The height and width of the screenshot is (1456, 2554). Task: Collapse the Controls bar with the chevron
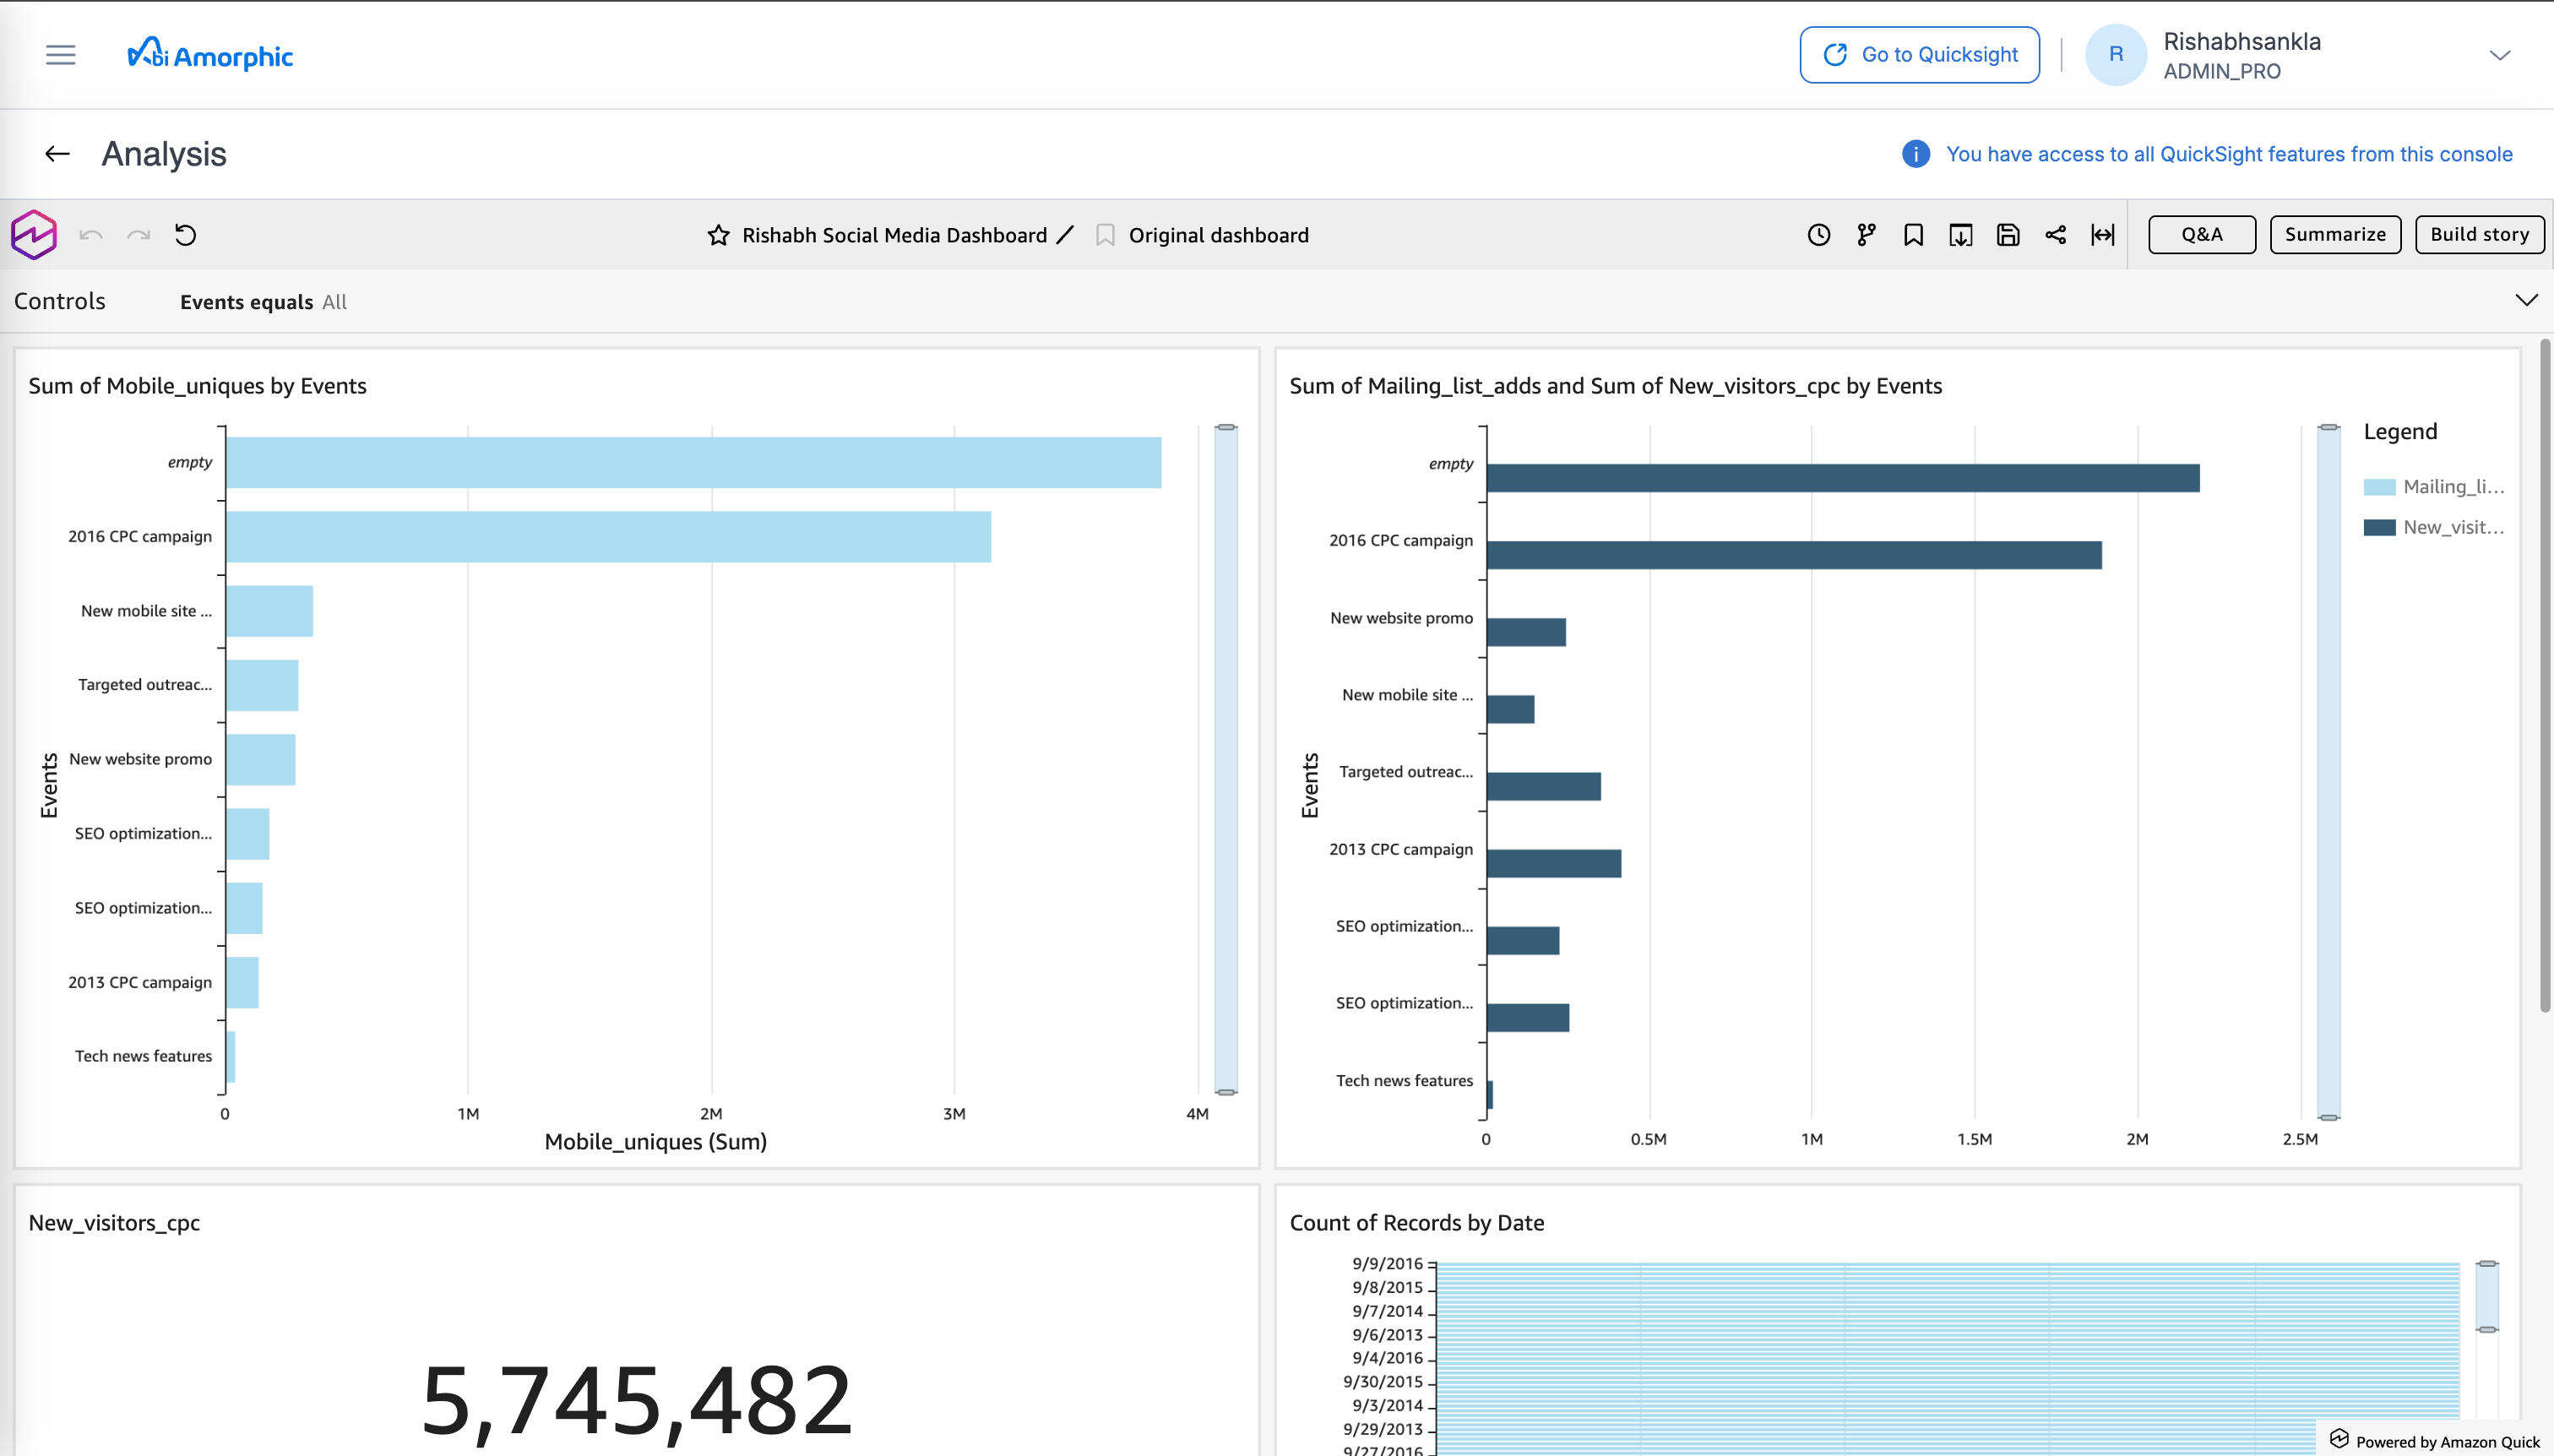coord(2527,299)
